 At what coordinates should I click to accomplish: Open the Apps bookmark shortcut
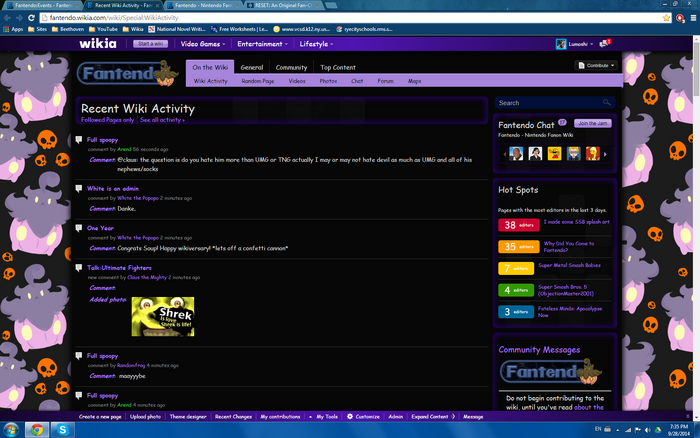pos(13,29)
